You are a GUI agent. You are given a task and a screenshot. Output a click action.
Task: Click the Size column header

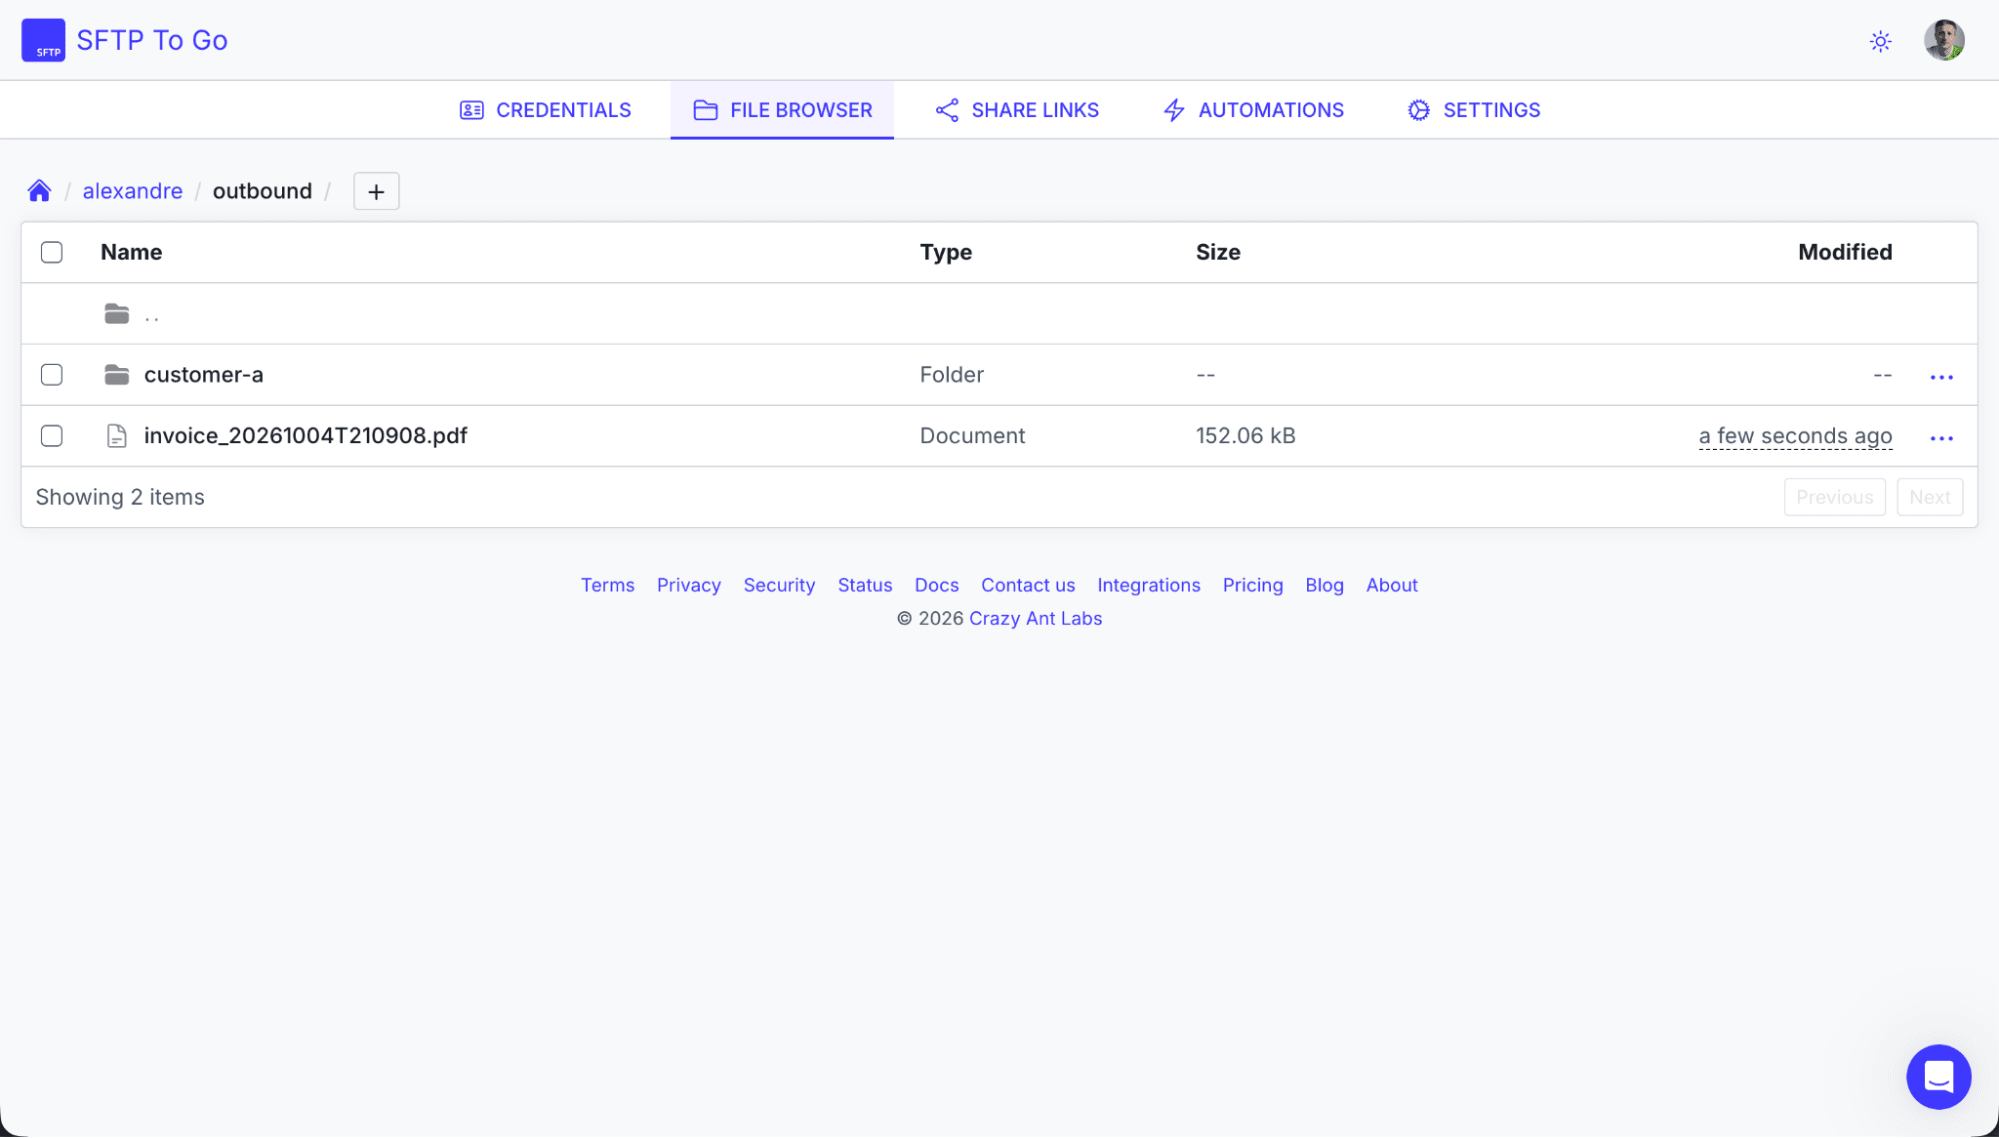click(1218, 252)
